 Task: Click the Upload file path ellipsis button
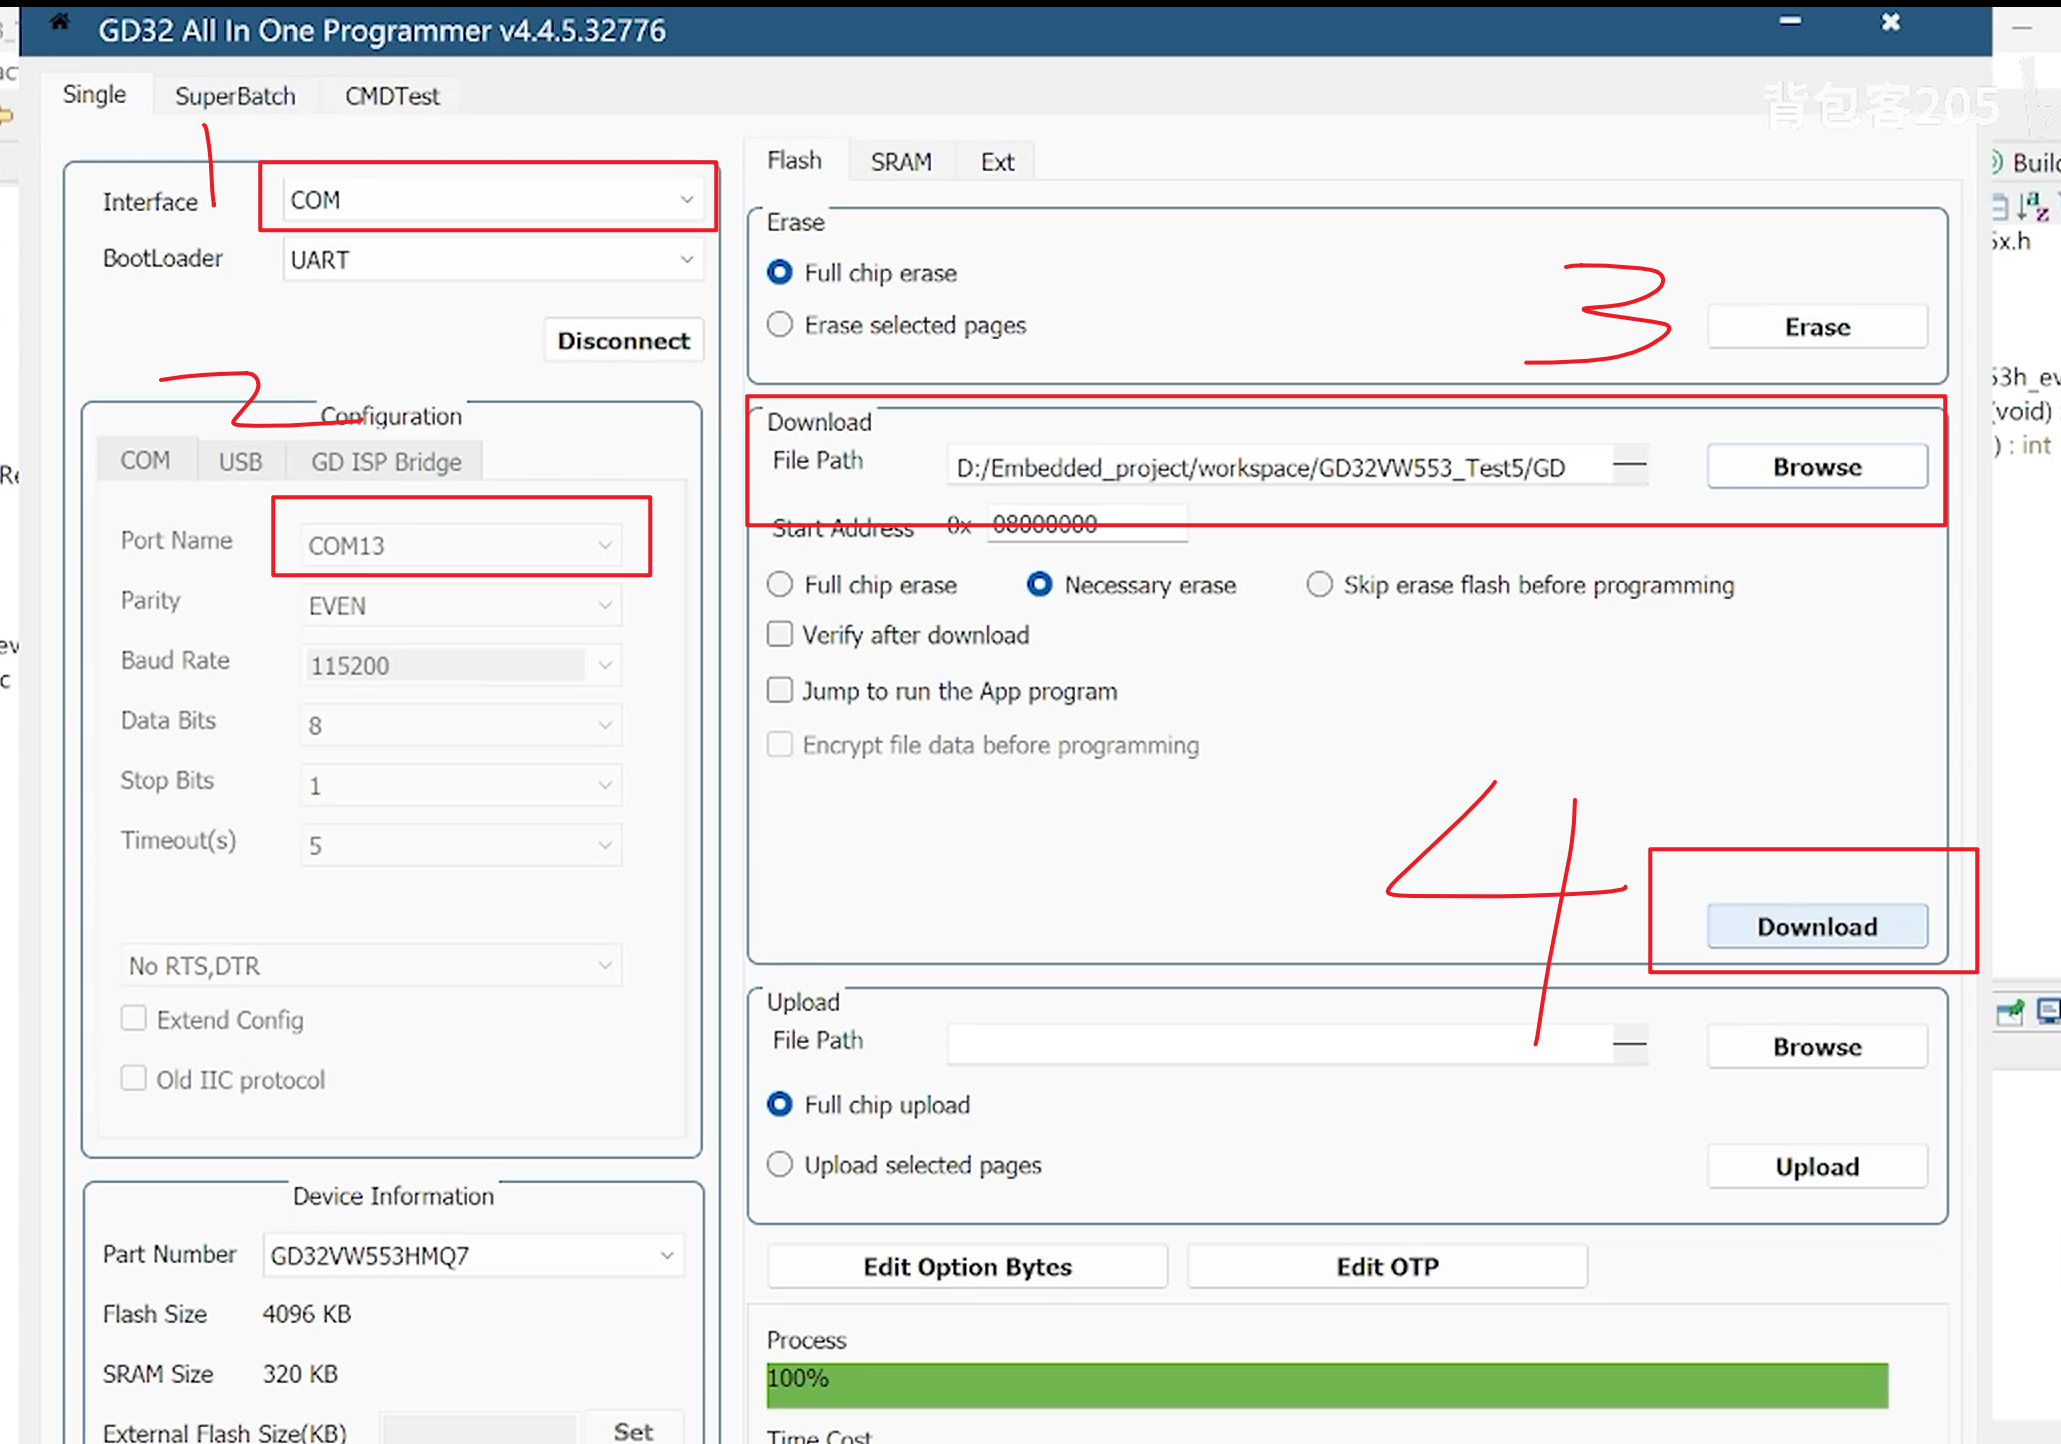pyautogui.click(x=1629, y=1045)
